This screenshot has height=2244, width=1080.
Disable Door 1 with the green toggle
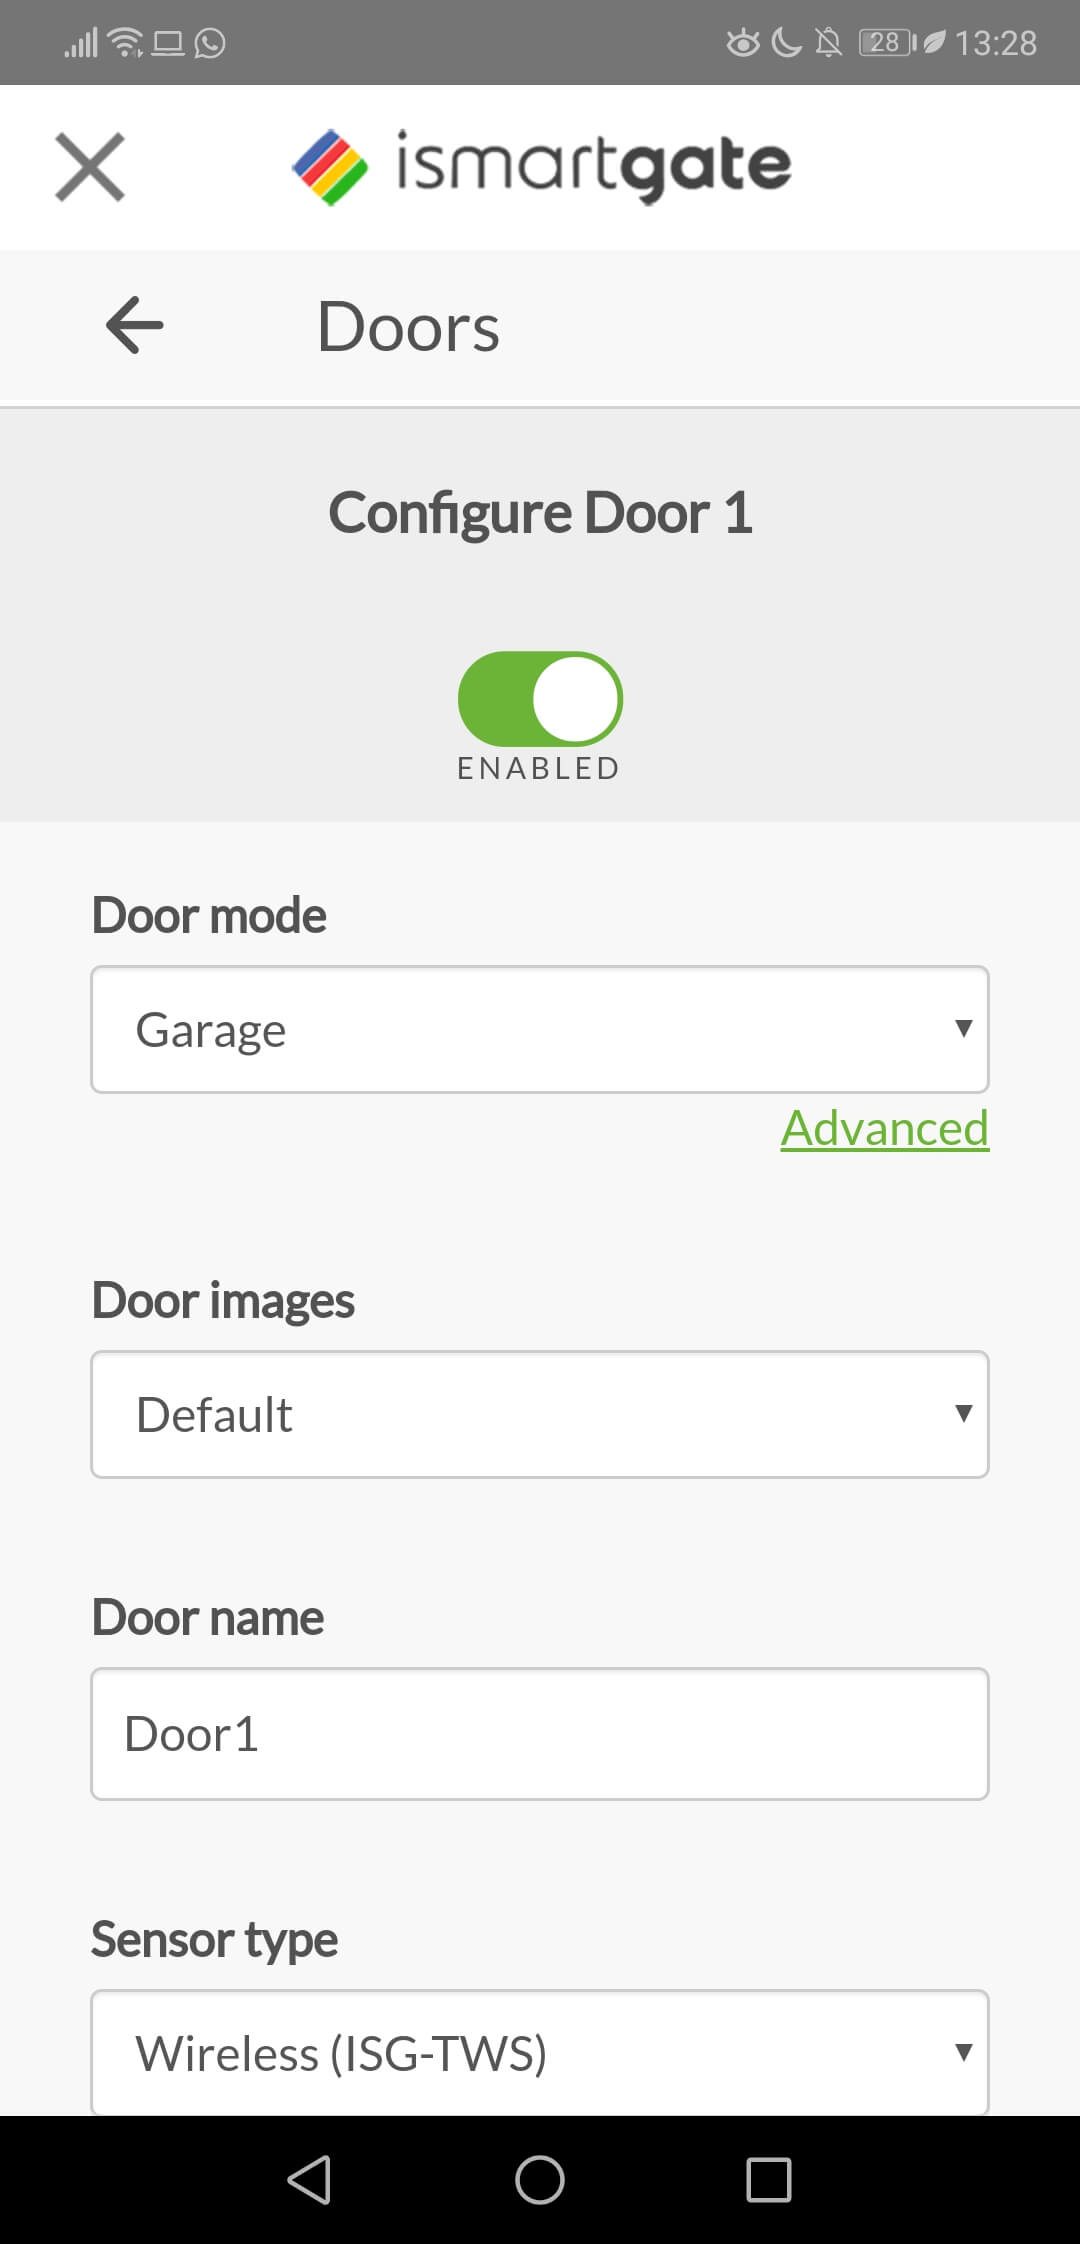tap(540, 698)
